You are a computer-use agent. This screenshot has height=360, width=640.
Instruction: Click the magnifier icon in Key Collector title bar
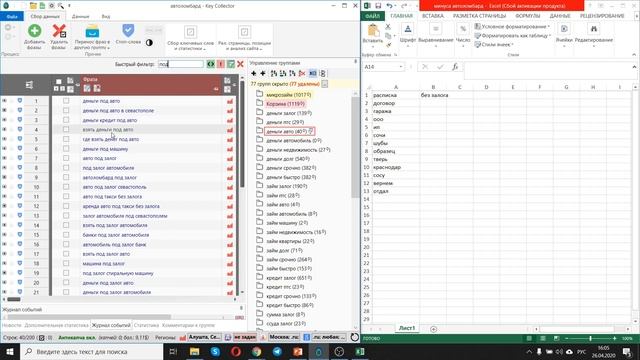60,6
